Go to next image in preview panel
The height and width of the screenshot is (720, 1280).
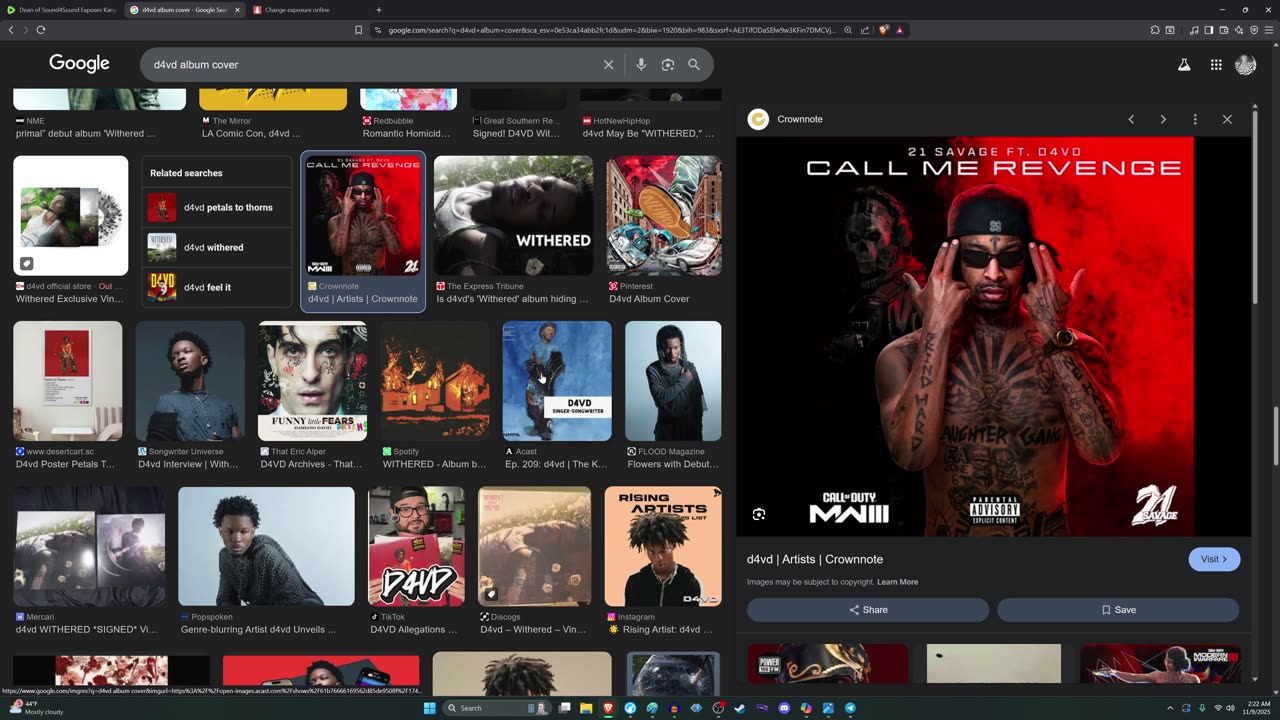[1163, 119]
